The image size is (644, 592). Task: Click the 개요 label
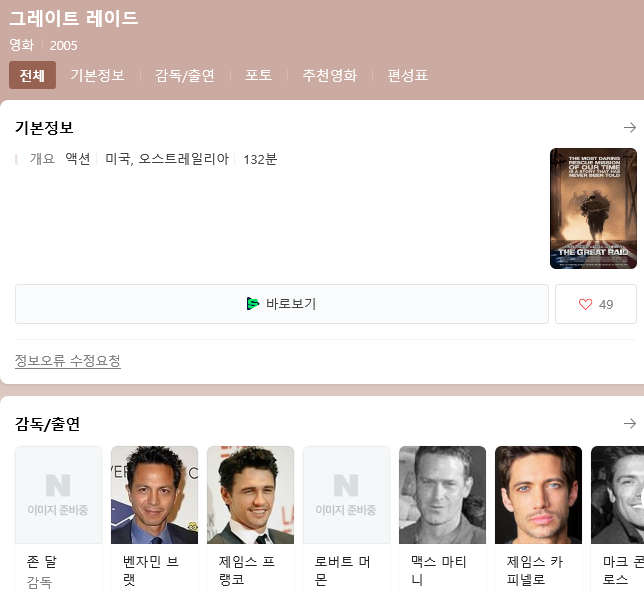pos(42,159)
